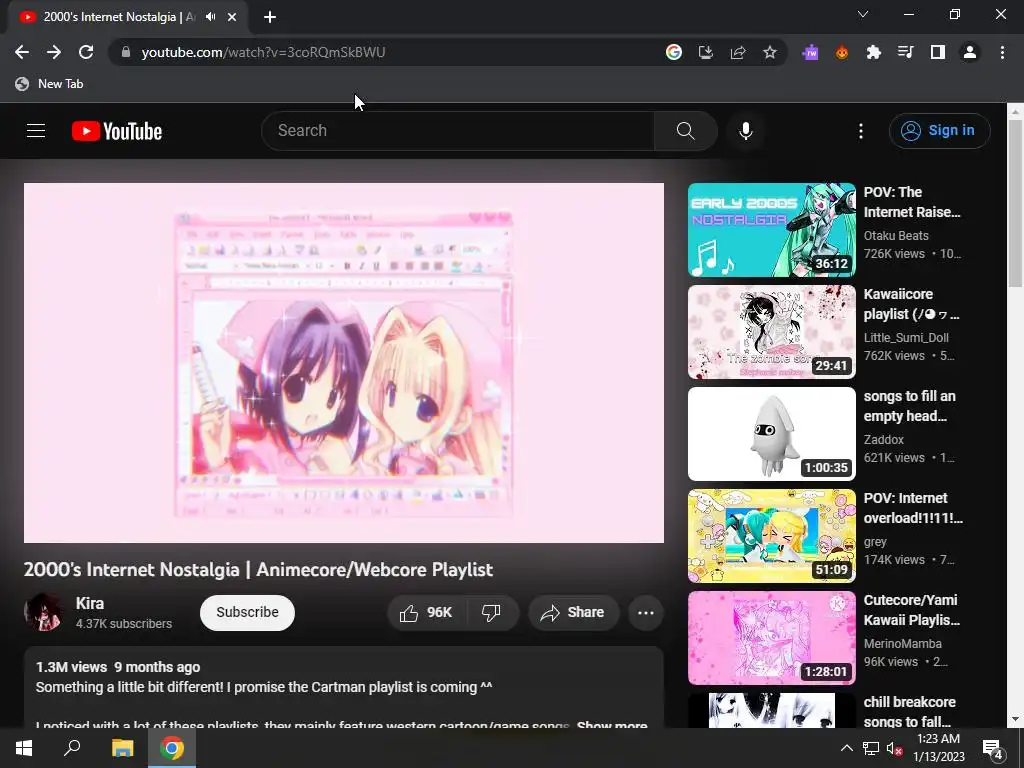Open the New Tab bookmark
The image size is (1024, 768).
50,84
